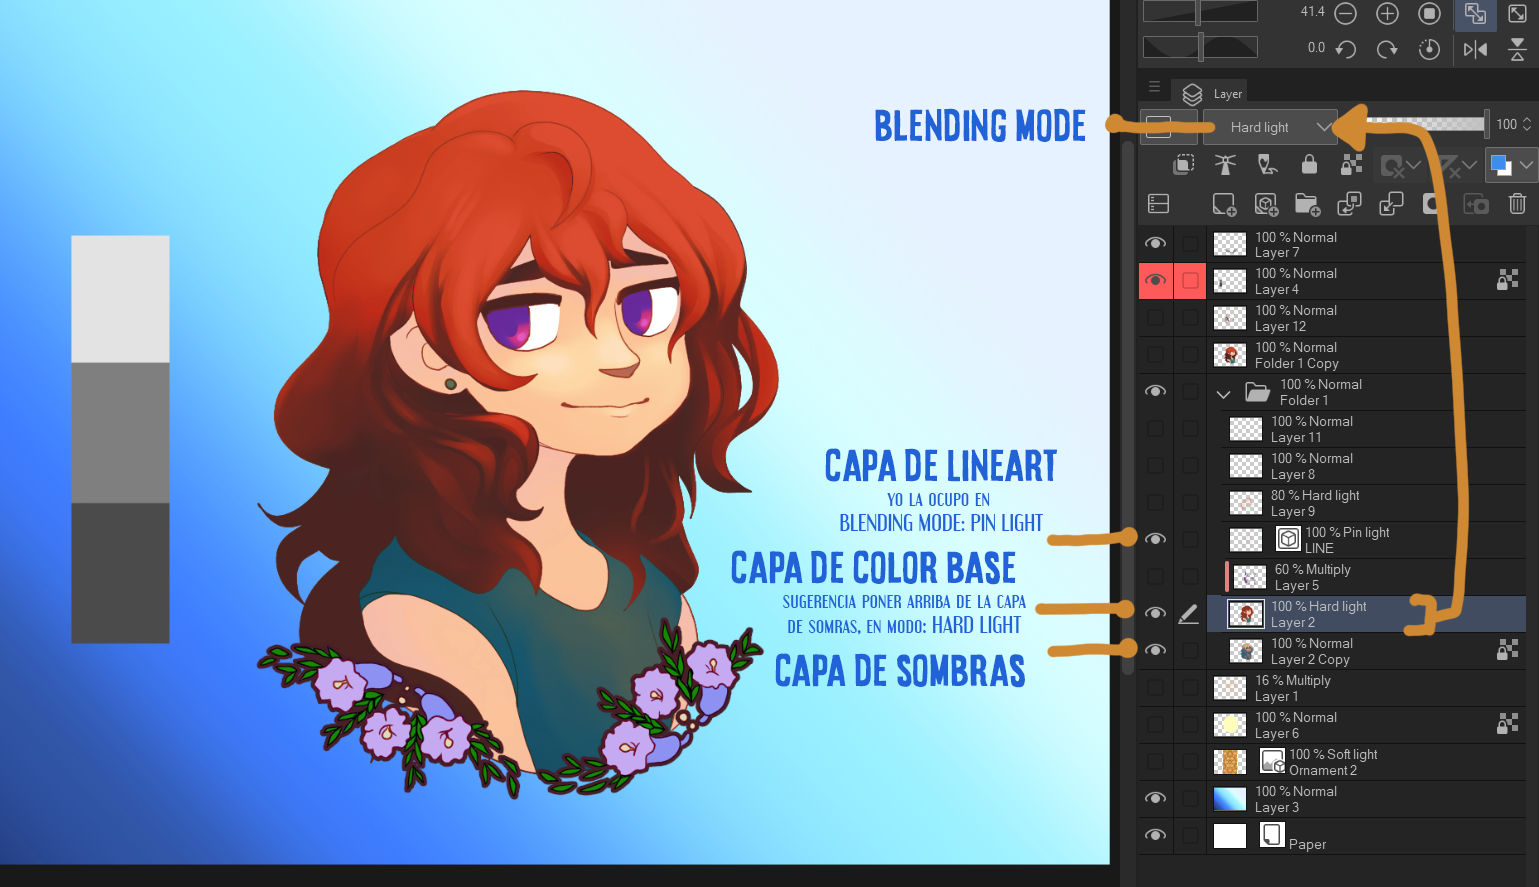The width and height of the screenshot is (1539, 887).
Task: Hide Folder 1 using its eye icon
Action: coord(1155,392)
